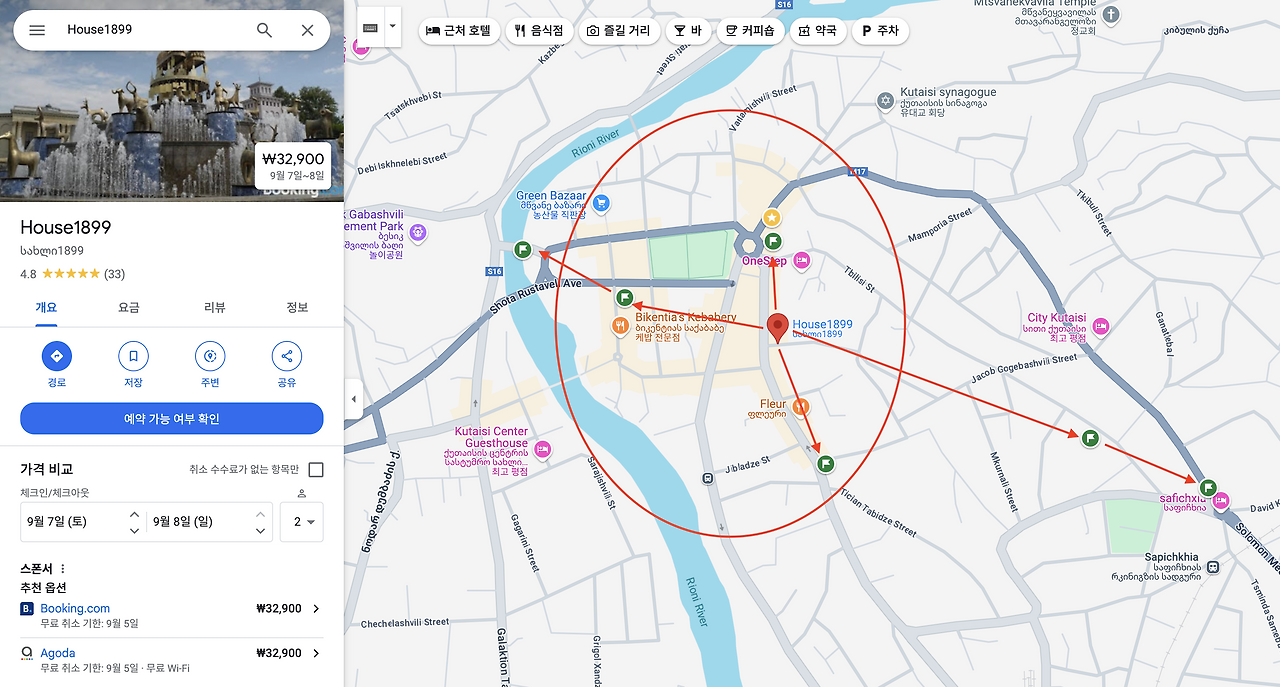1280x687 pixels.
Task: Click the Green Bazaar shopping cart pin
Action: [x=601, y=204]
